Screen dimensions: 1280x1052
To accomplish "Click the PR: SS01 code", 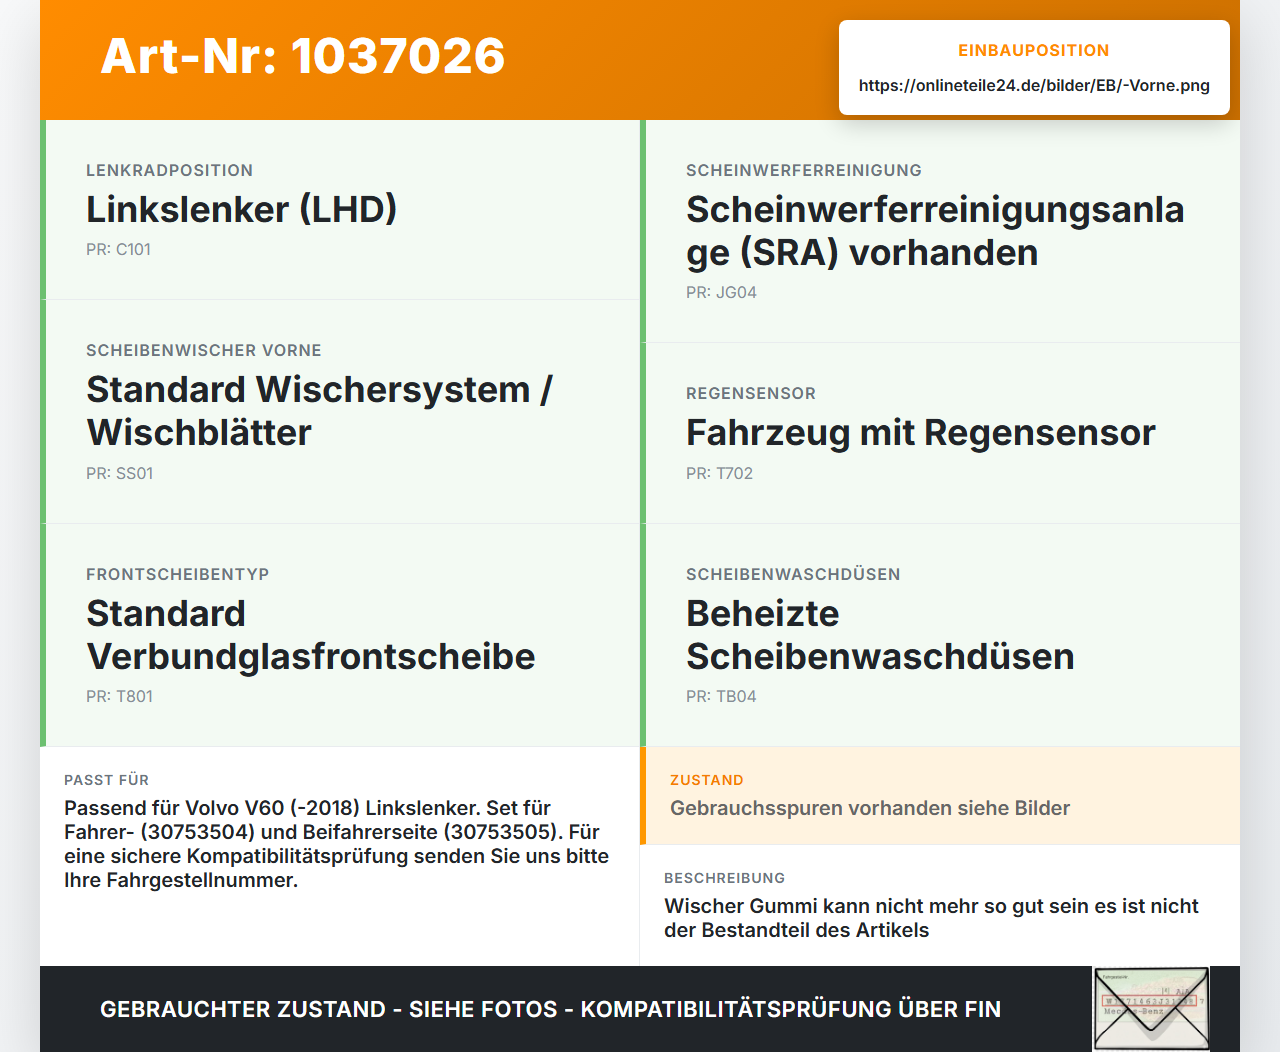I will pos(119,473).
